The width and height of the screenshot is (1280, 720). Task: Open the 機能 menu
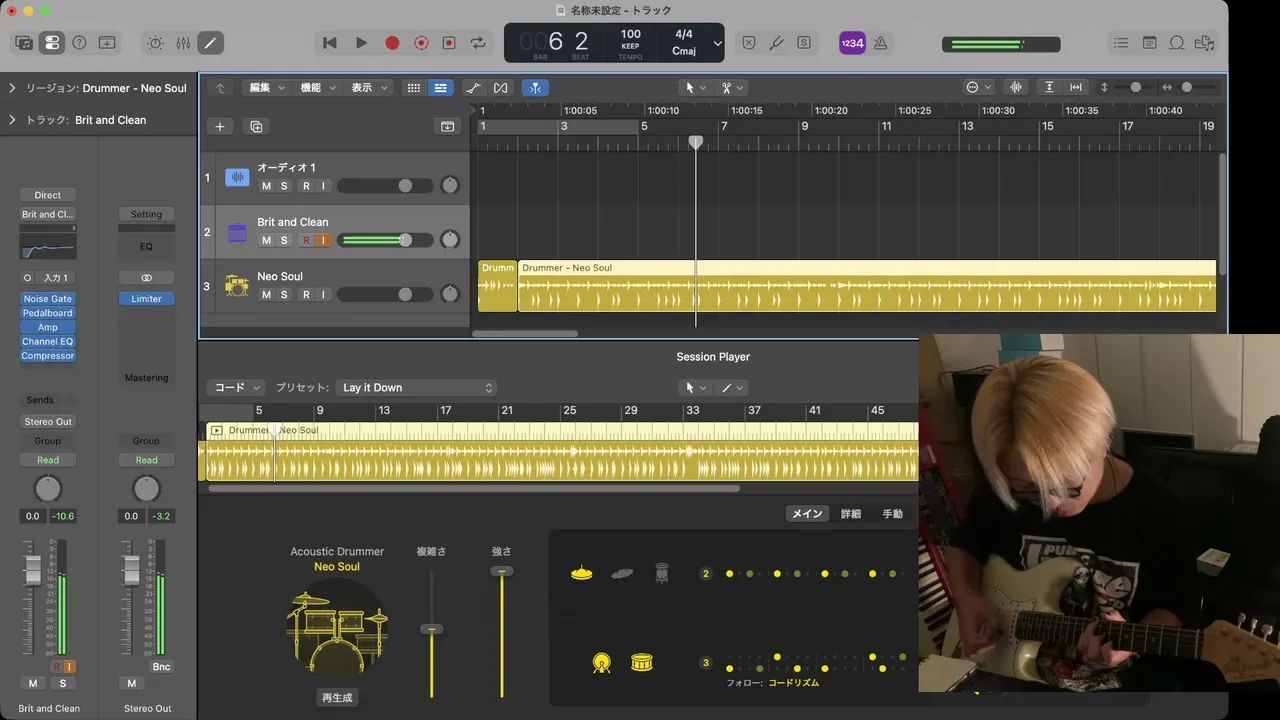(x=318, y=88)
